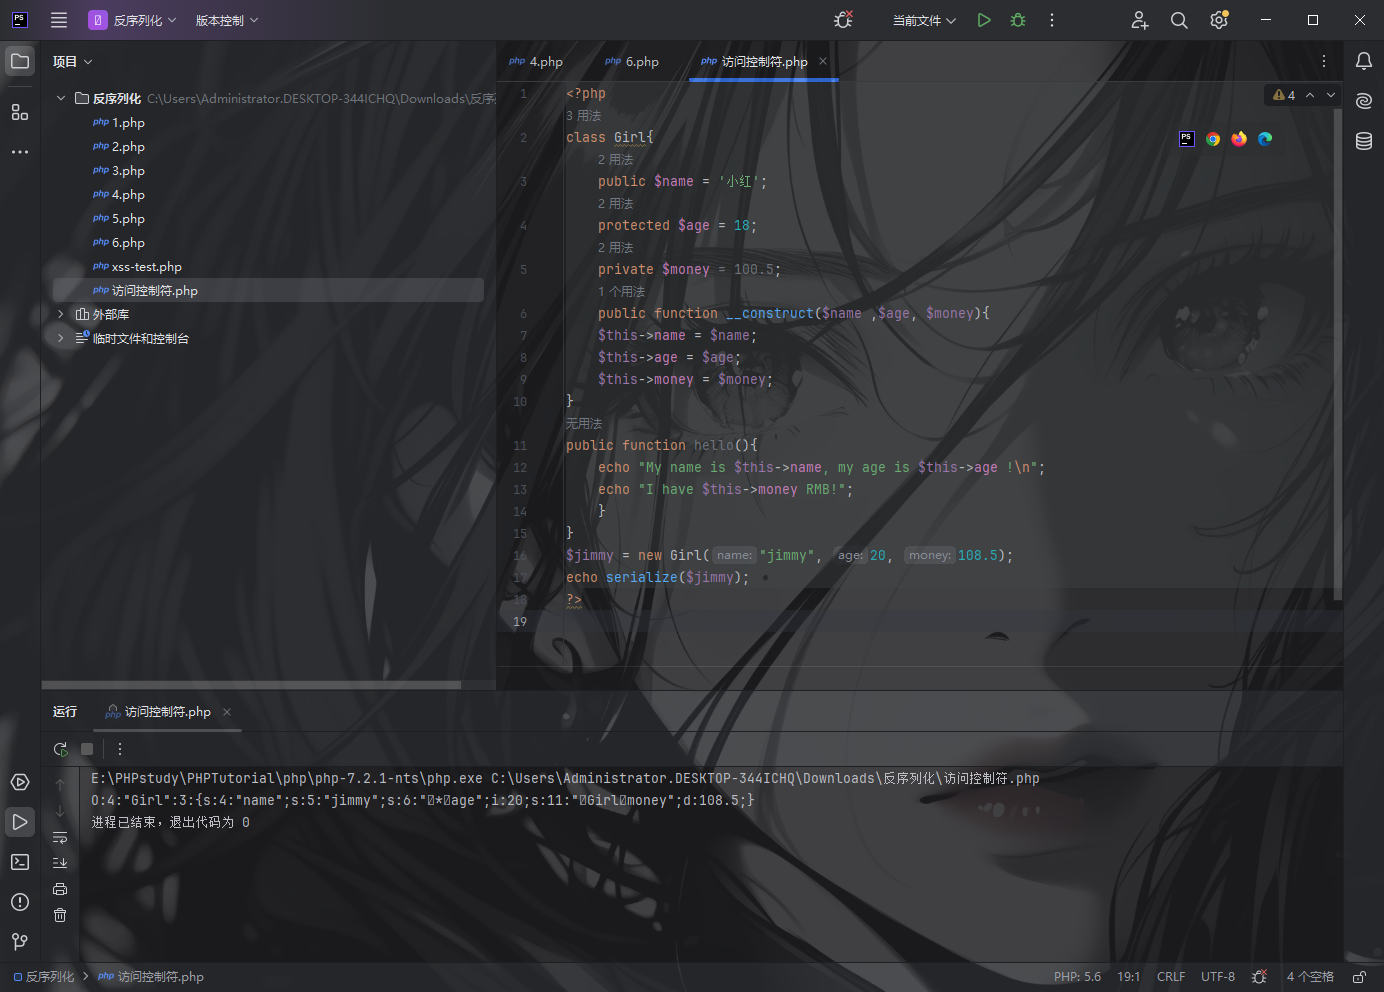Screen dimensions: 1384x992
Task: Show more tool windows ellipsis
Action: point(20,152)
